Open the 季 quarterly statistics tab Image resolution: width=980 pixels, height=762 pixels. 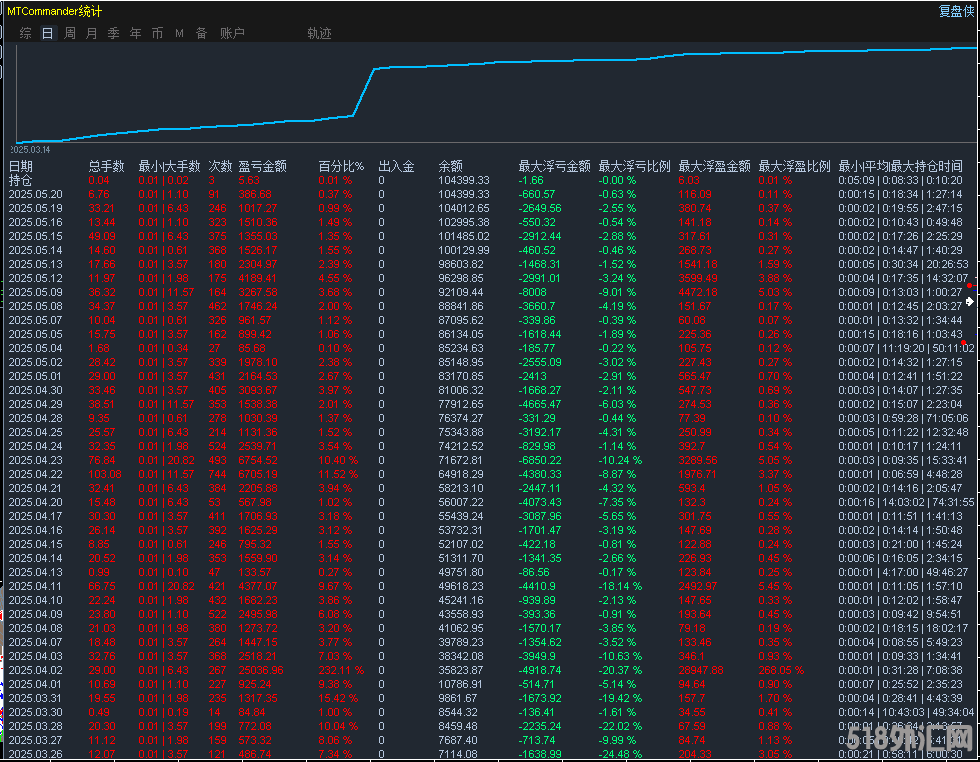pyautogui.click(x=113, y=33)
